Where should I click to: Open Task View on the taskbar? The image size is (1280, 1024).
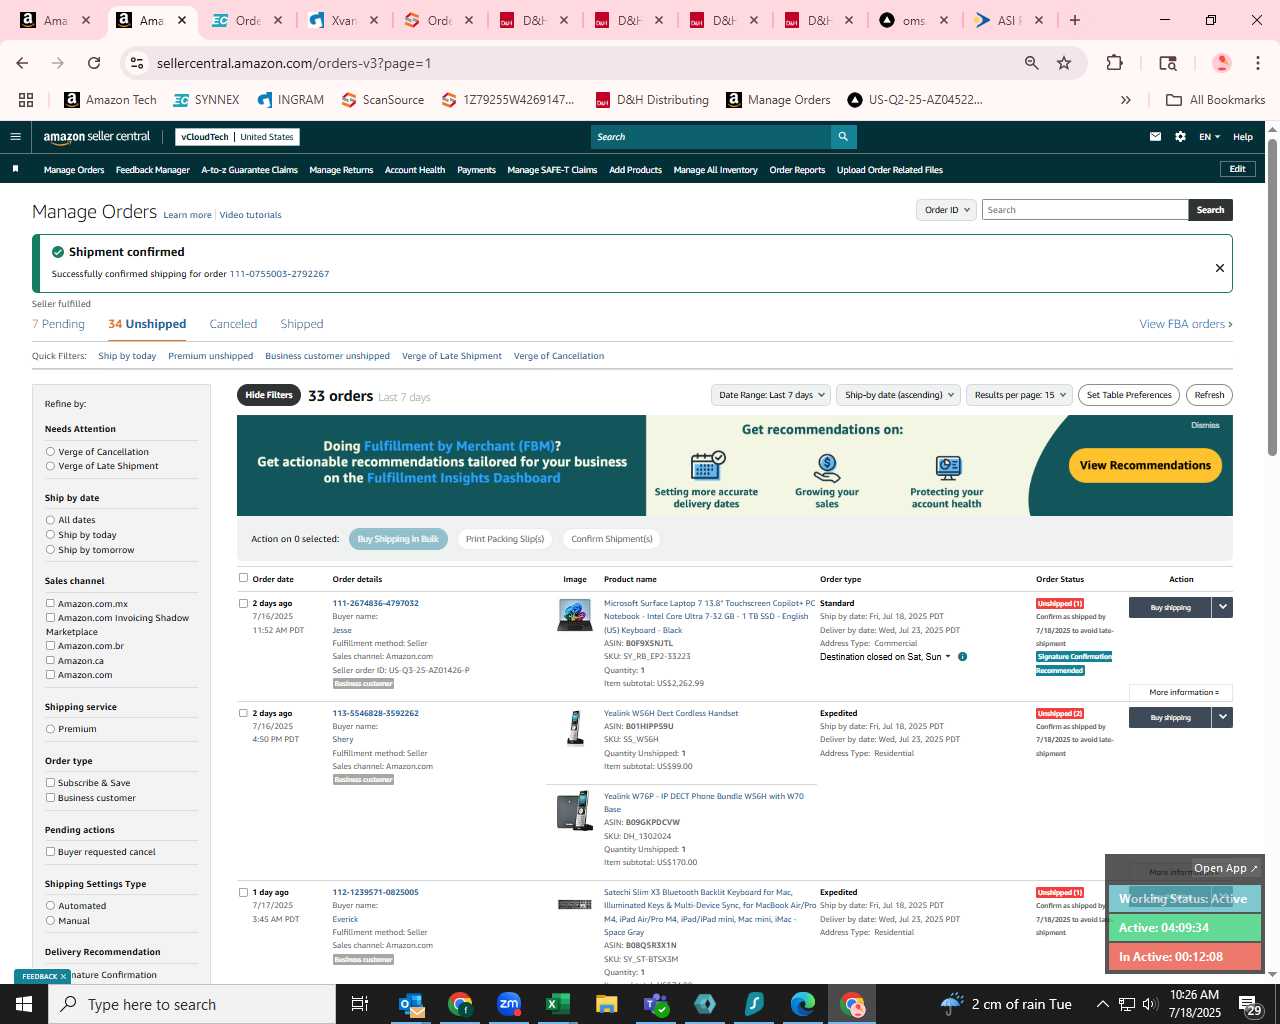360,1004
